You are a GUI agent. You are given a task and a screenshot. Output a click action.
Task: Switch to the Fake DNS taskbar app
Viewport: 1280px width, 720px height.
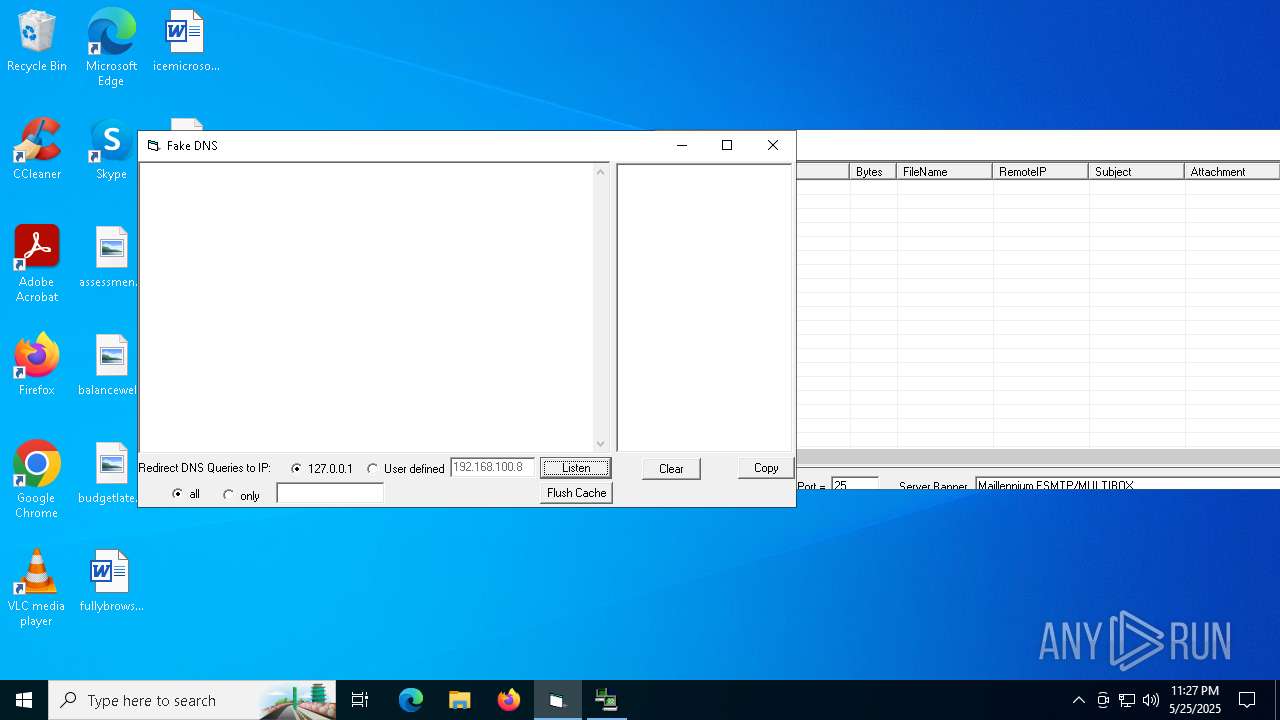pyautogui.click(x=557, y=700)
